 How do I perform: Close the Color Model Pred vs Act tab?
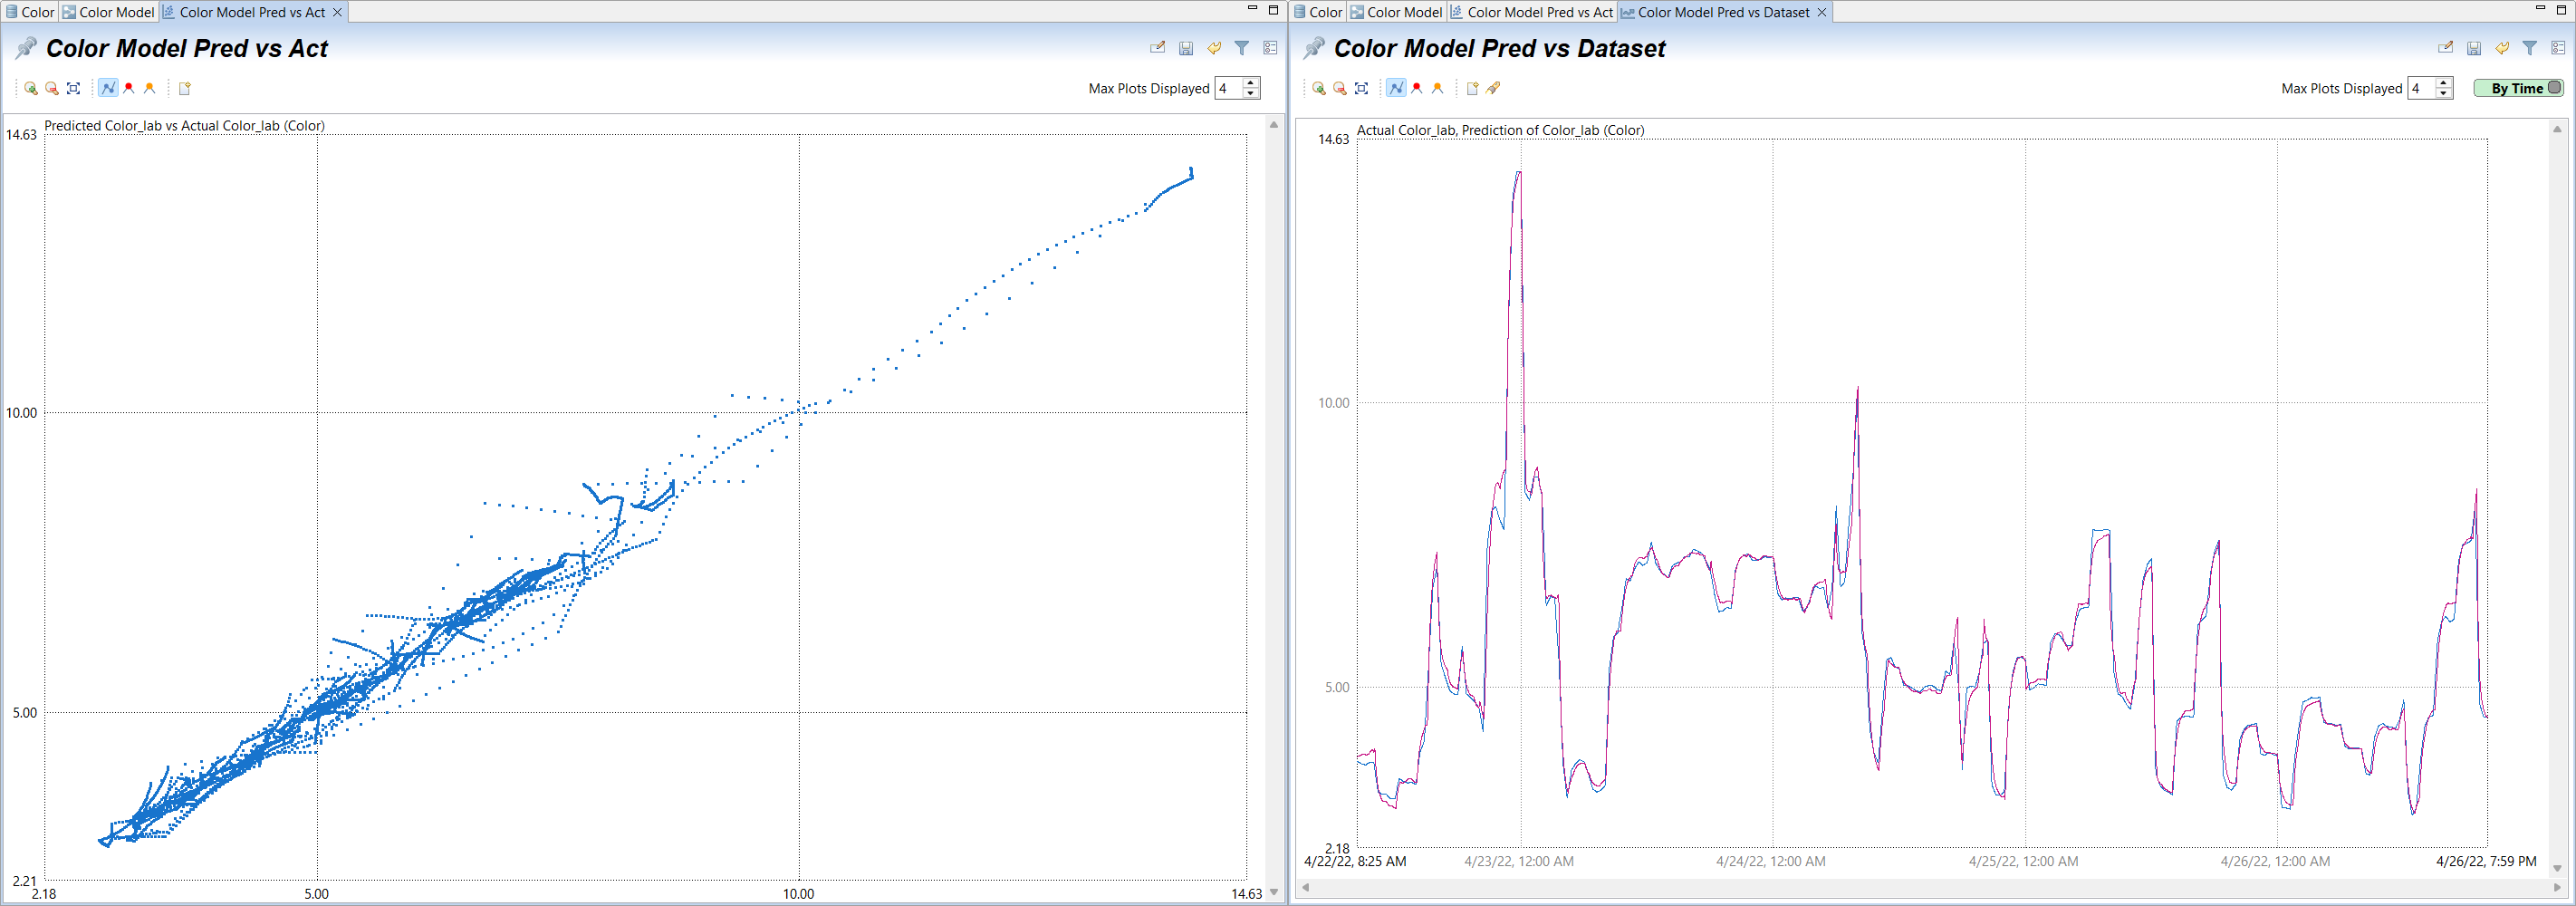337,12
